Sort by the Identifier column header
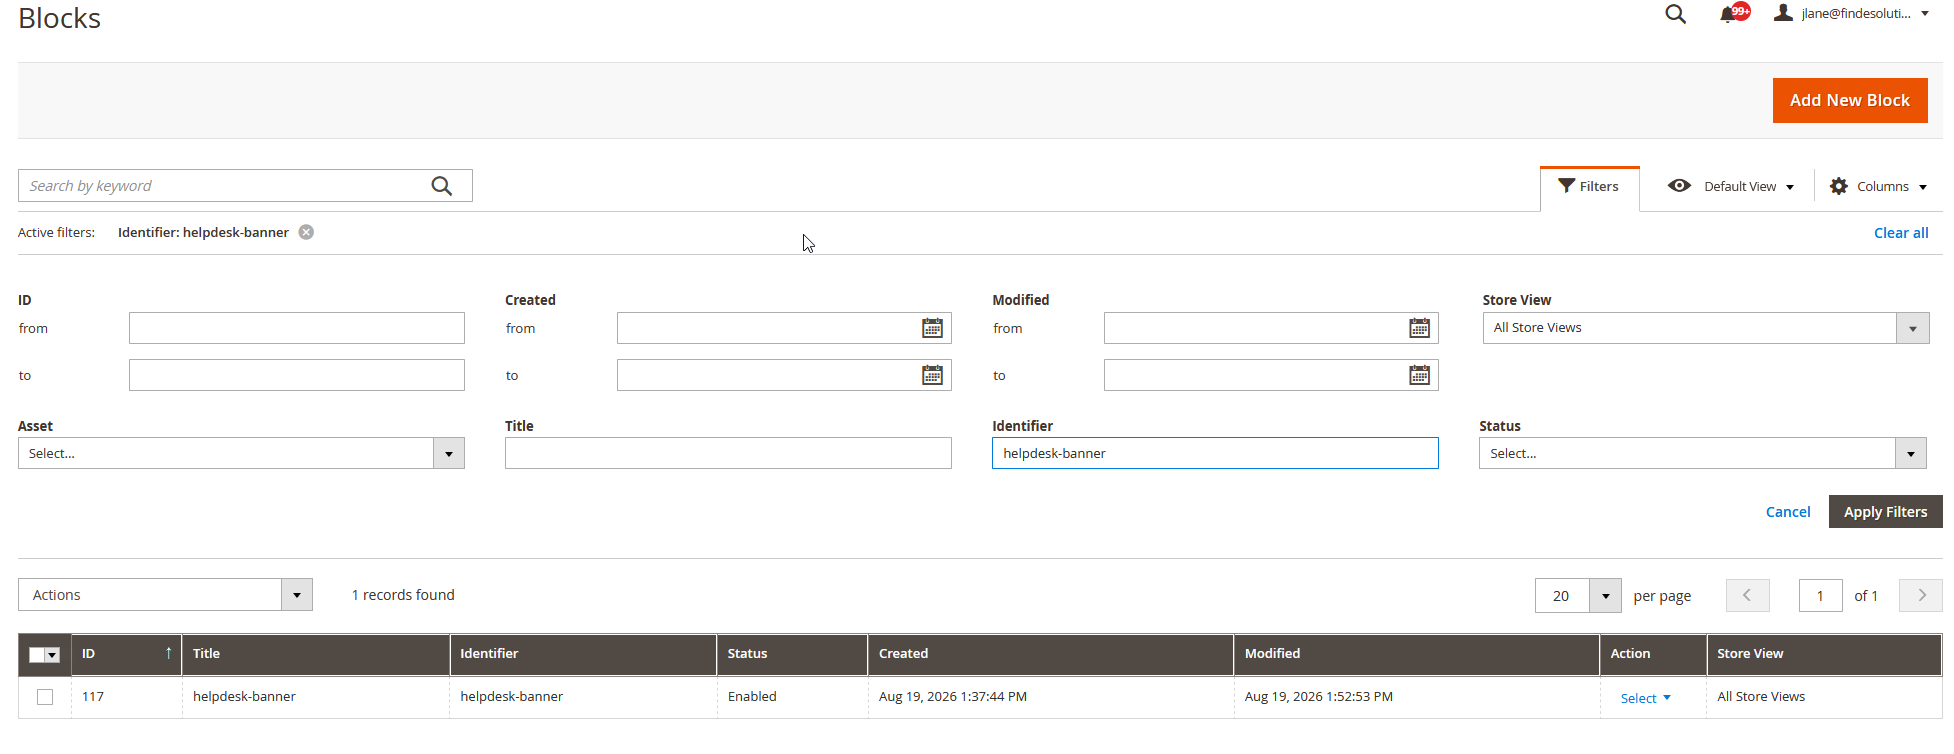This screenshot has height=754, width=1954. point(583,654)
